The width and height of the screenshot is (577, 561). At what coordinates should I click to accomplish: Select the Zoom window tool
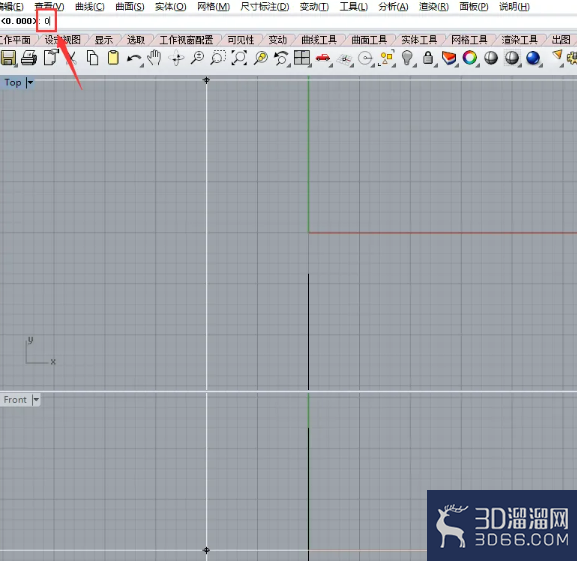(218, 58)
